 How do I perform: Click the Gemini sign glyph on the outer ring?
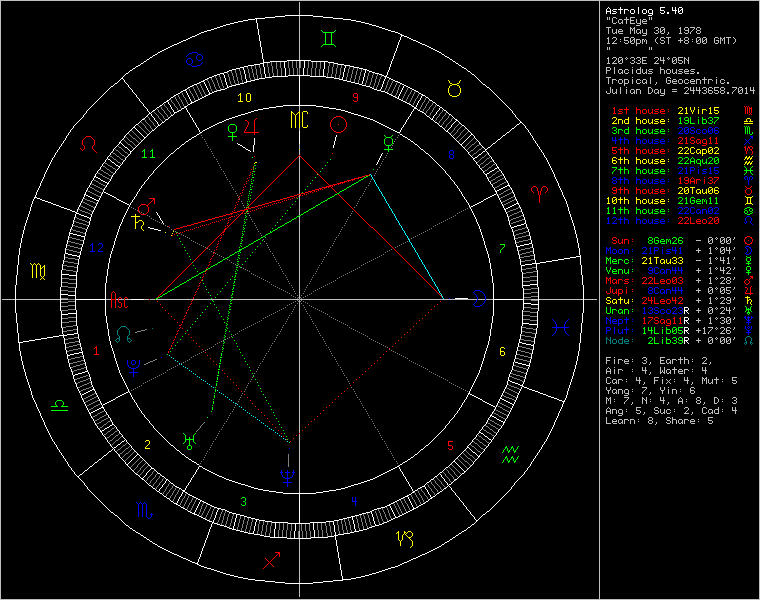point(329,39)
